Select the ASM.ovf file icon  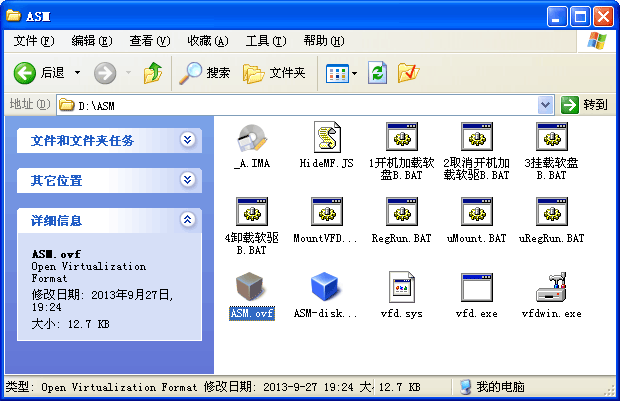[x=250, y=286]
